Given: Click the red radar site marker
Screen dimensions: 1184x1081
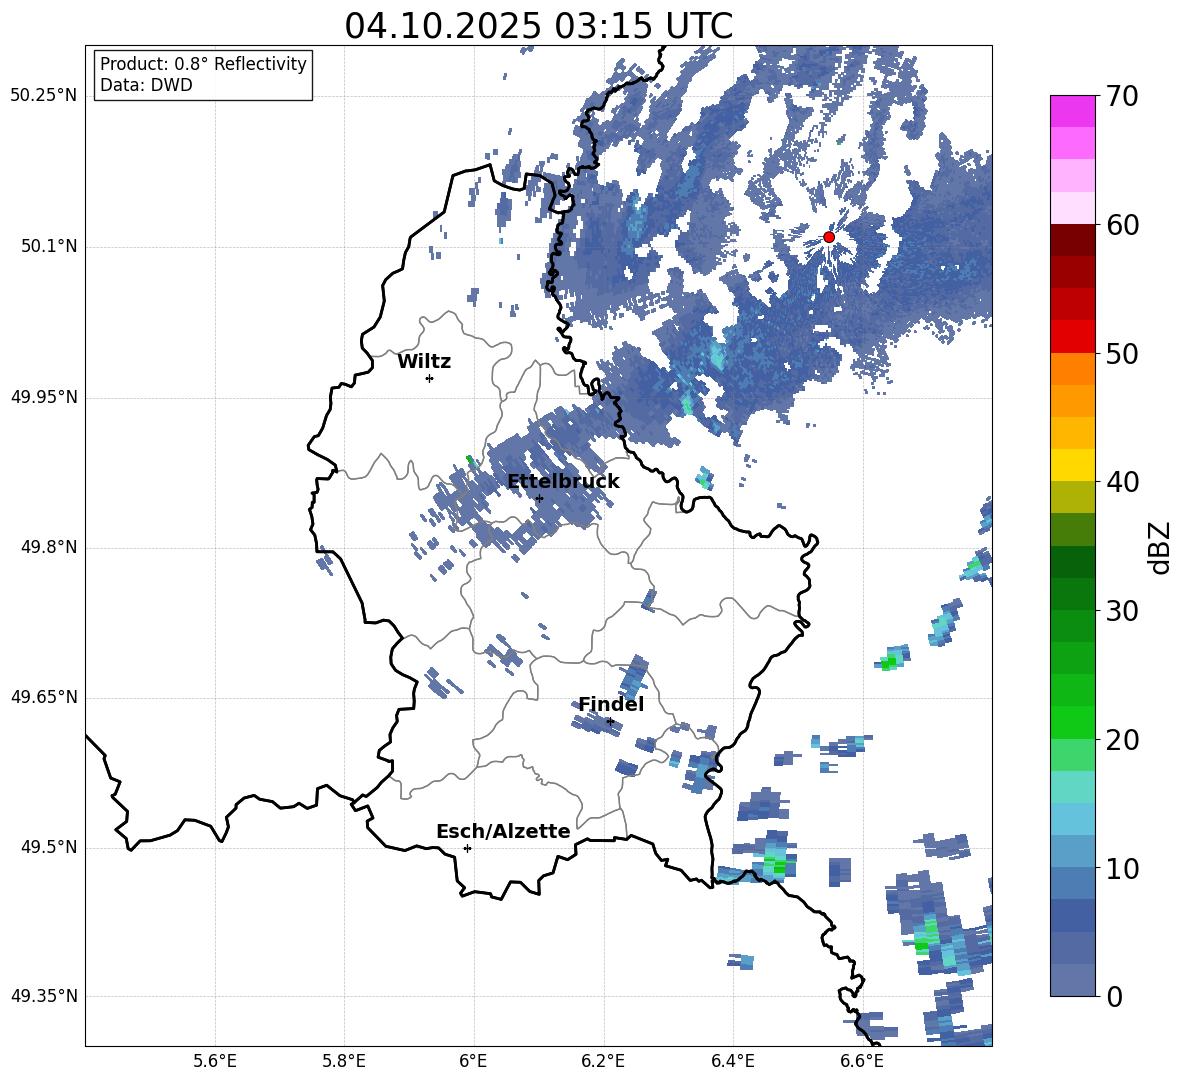Looking at the screenshot, I should [828, 237].
